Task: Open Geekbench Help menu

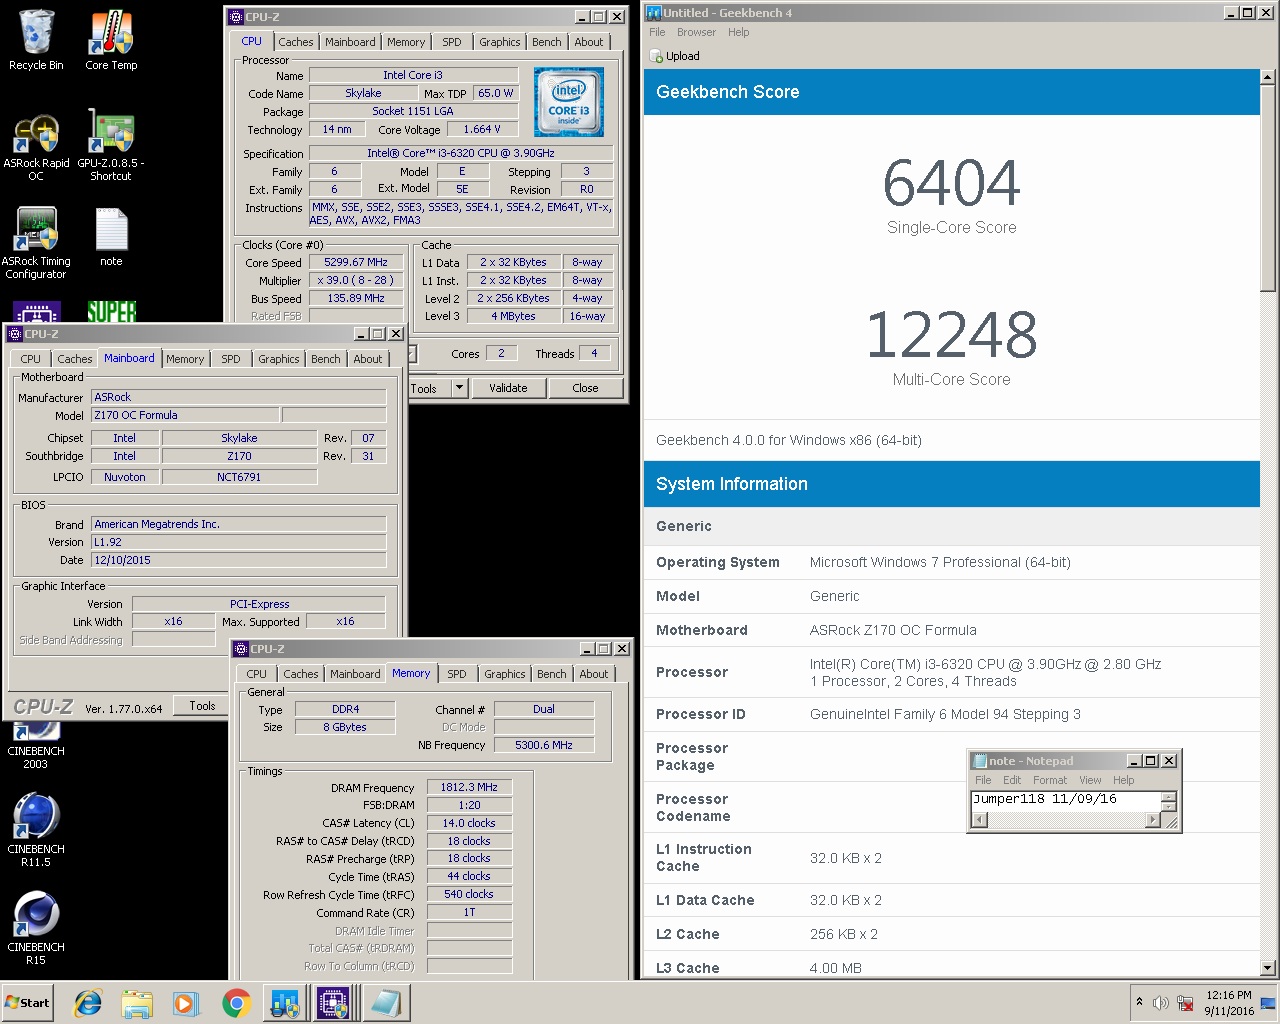Action: [x=738, y=32]
